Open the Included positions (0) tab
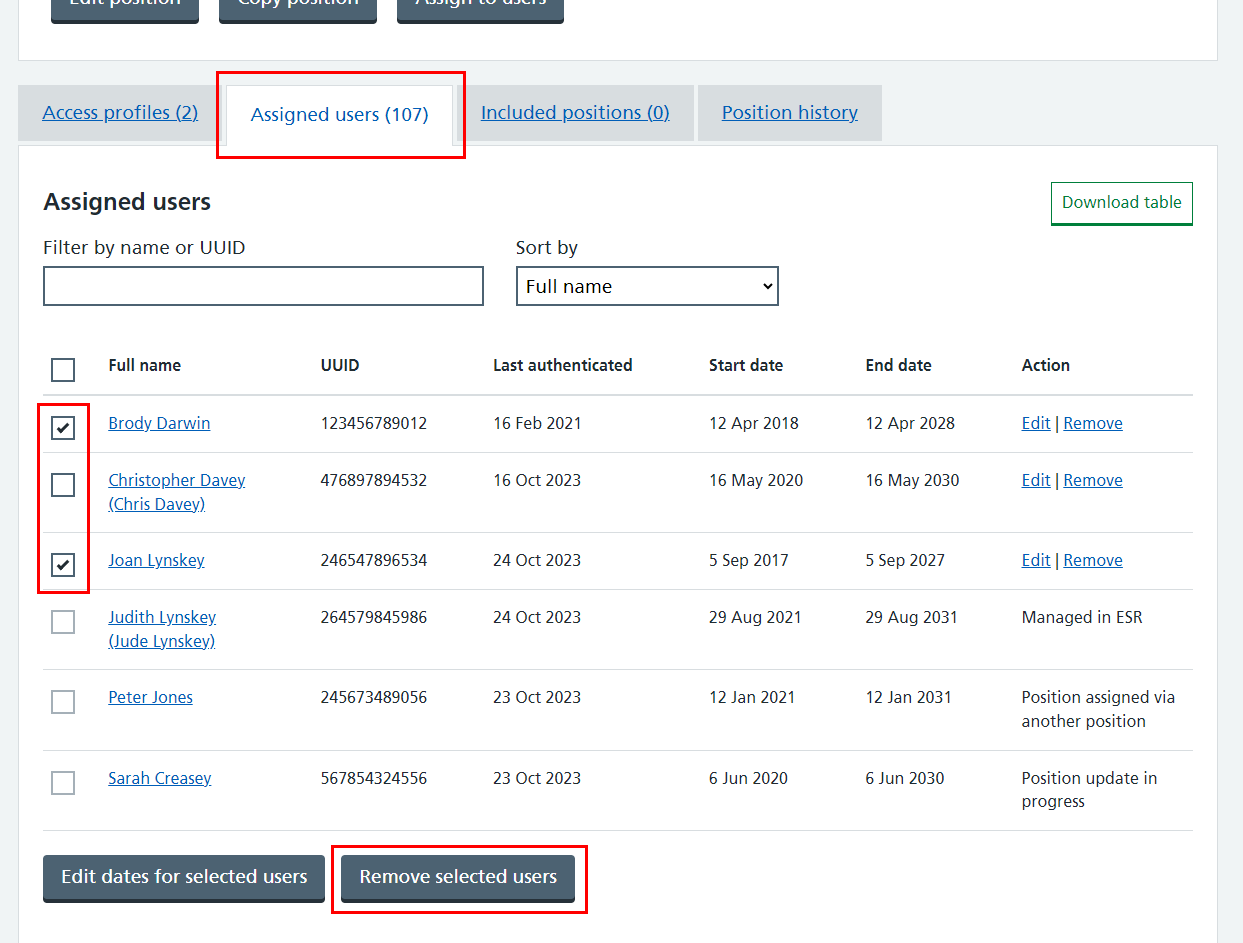 (x=575, y=113)
